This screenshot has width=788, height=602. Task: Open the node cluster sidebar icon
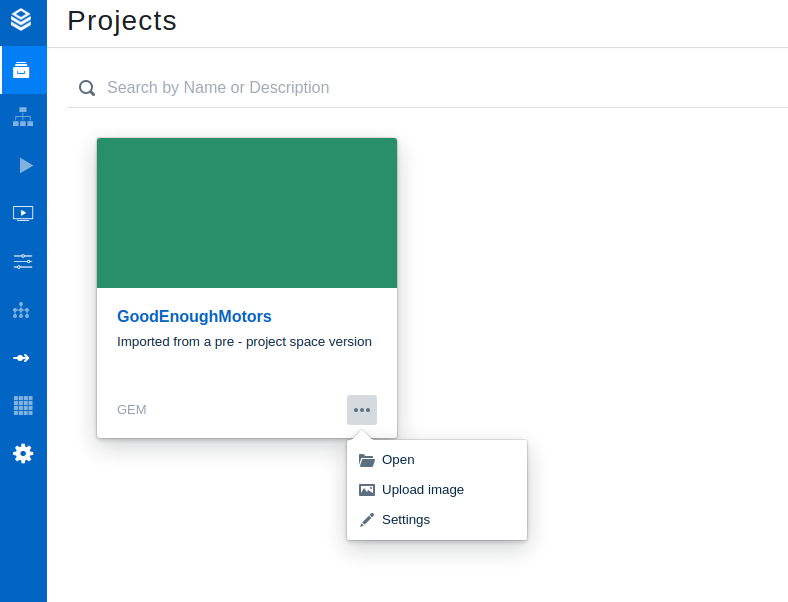(21, 310)
